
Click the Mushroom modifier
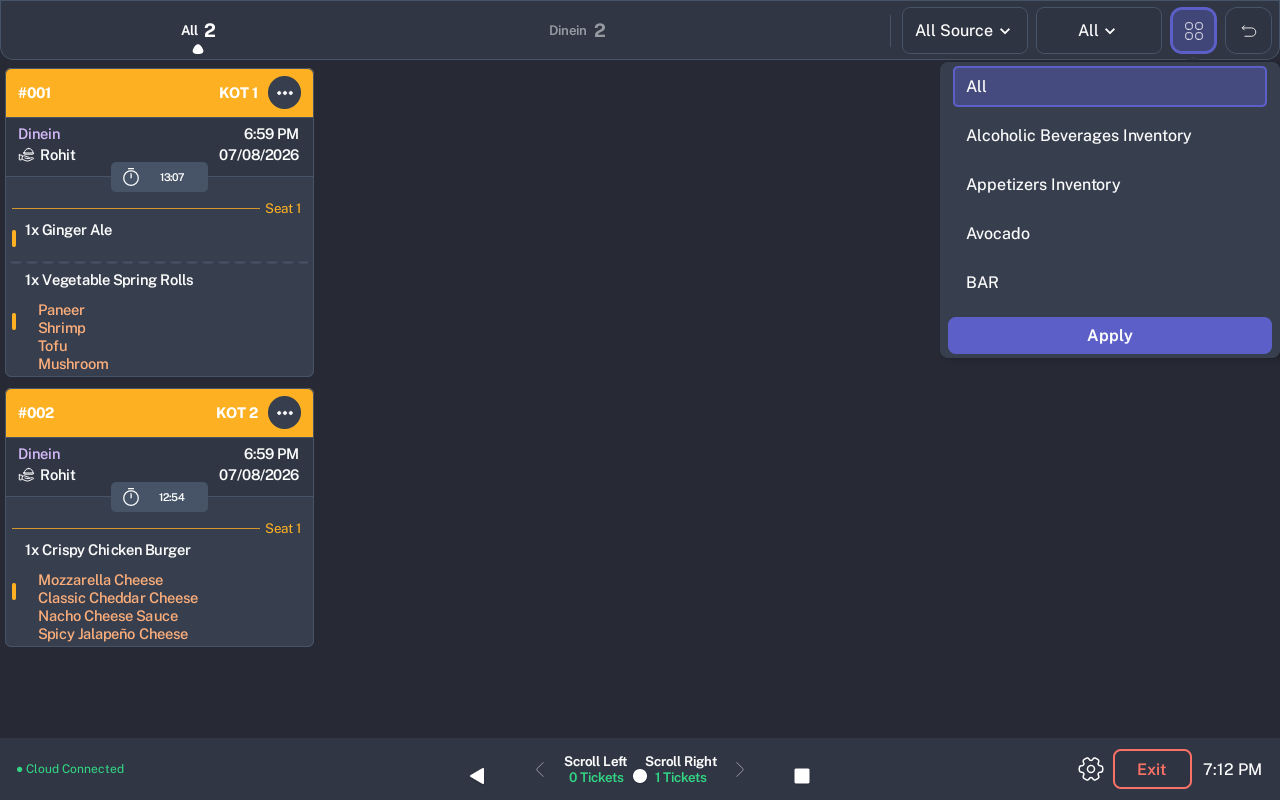tap(73, 364)
